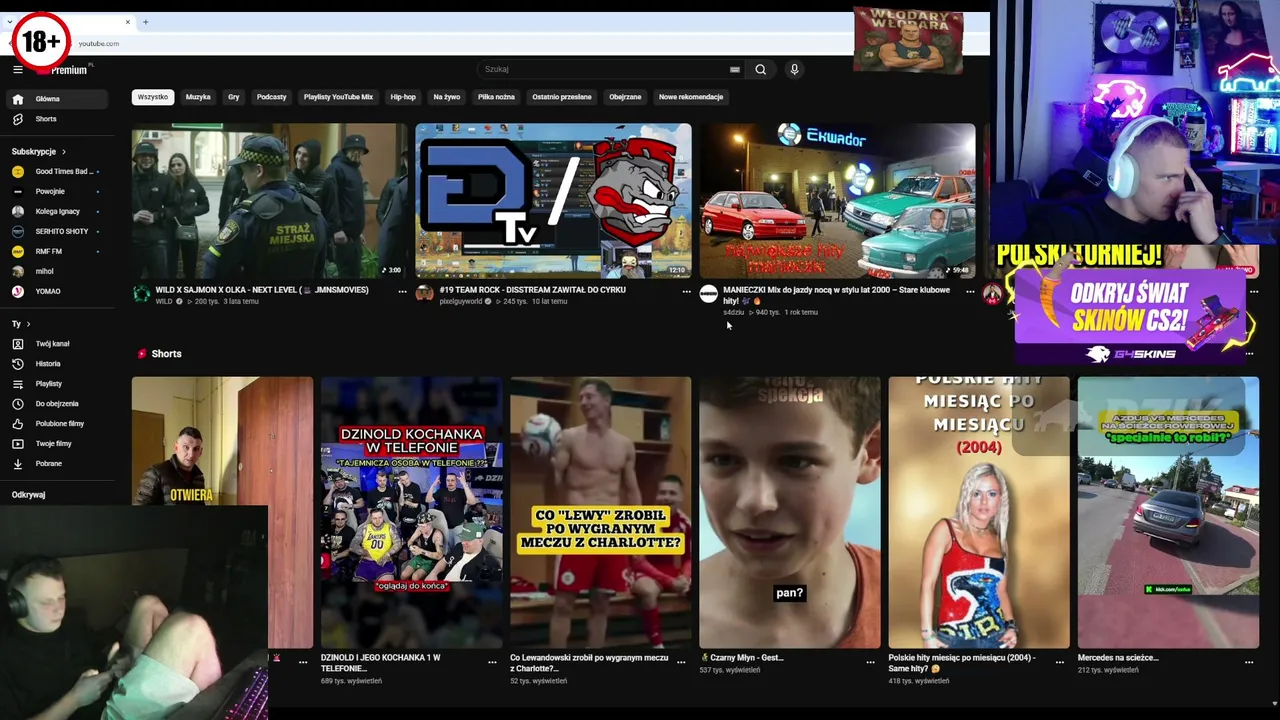Close the current browser tab
This screenshot has height=720, width=1280.
(x=128, y=22)
